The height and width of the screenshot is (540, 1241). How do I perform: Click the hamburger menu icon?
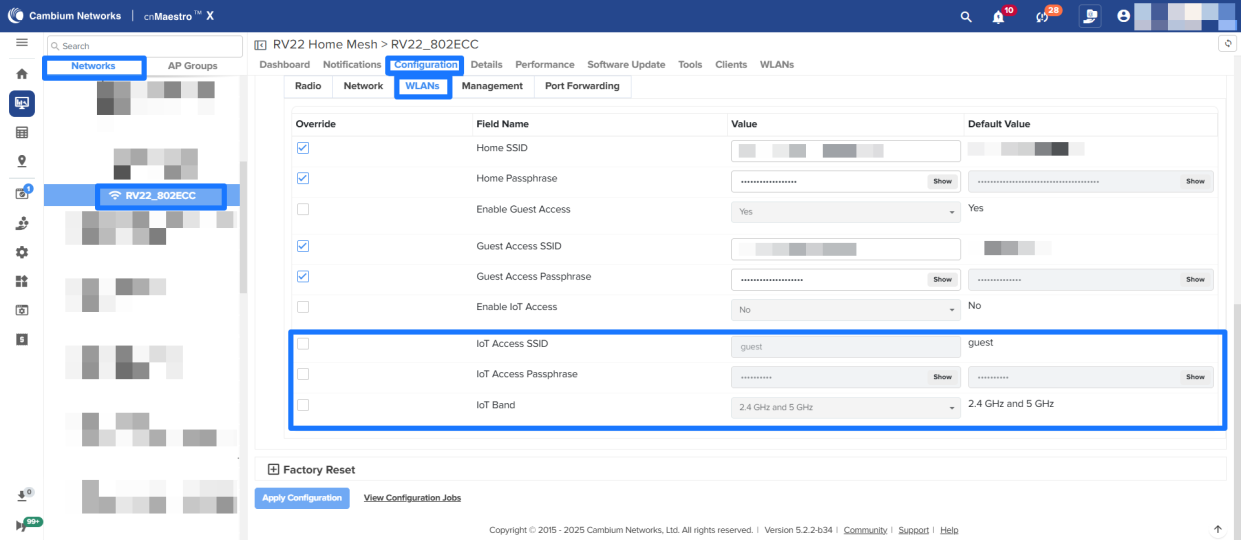[x=21, y=43]
